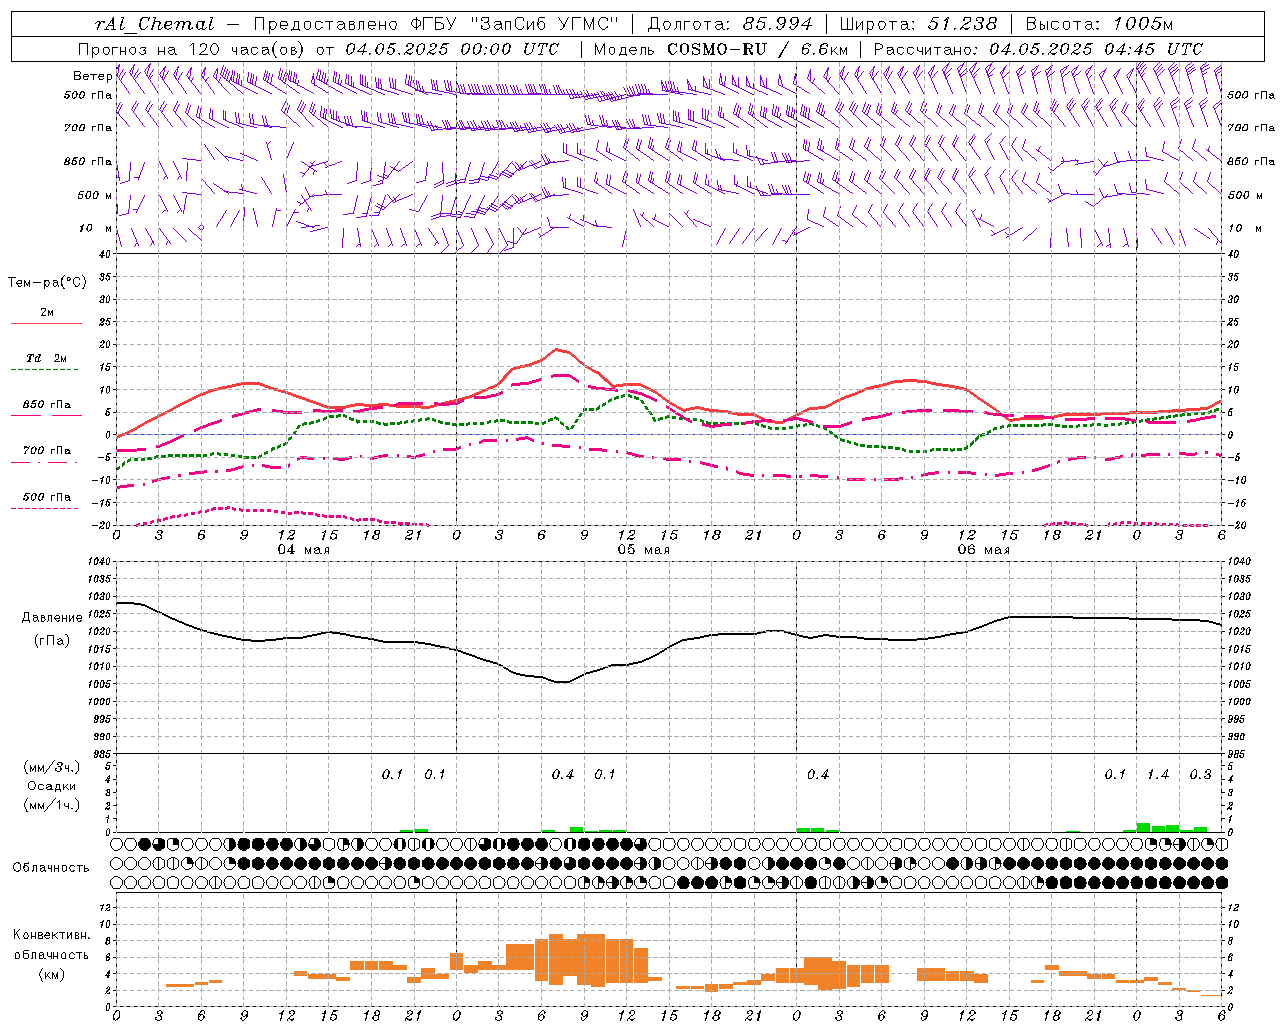1280x1024 pixels.
Task: Select the left 700 гПа wind level label
Action: (88, 128)
